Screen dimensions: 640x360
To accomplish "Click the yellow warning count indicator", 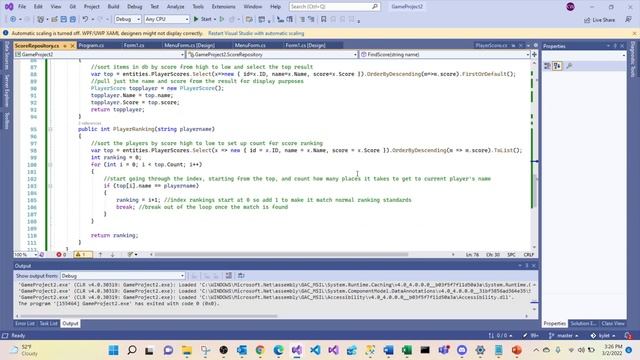I will pos(83,254).
